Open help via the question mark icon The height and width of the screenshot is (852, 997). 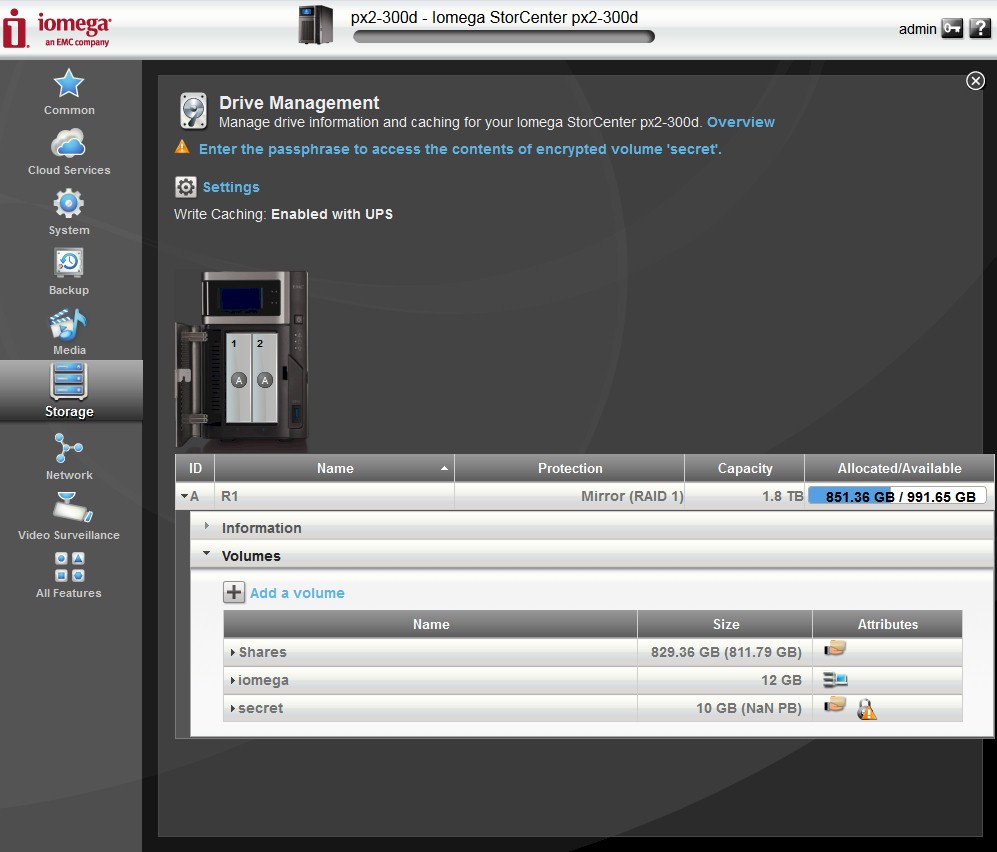pos(980,29)
